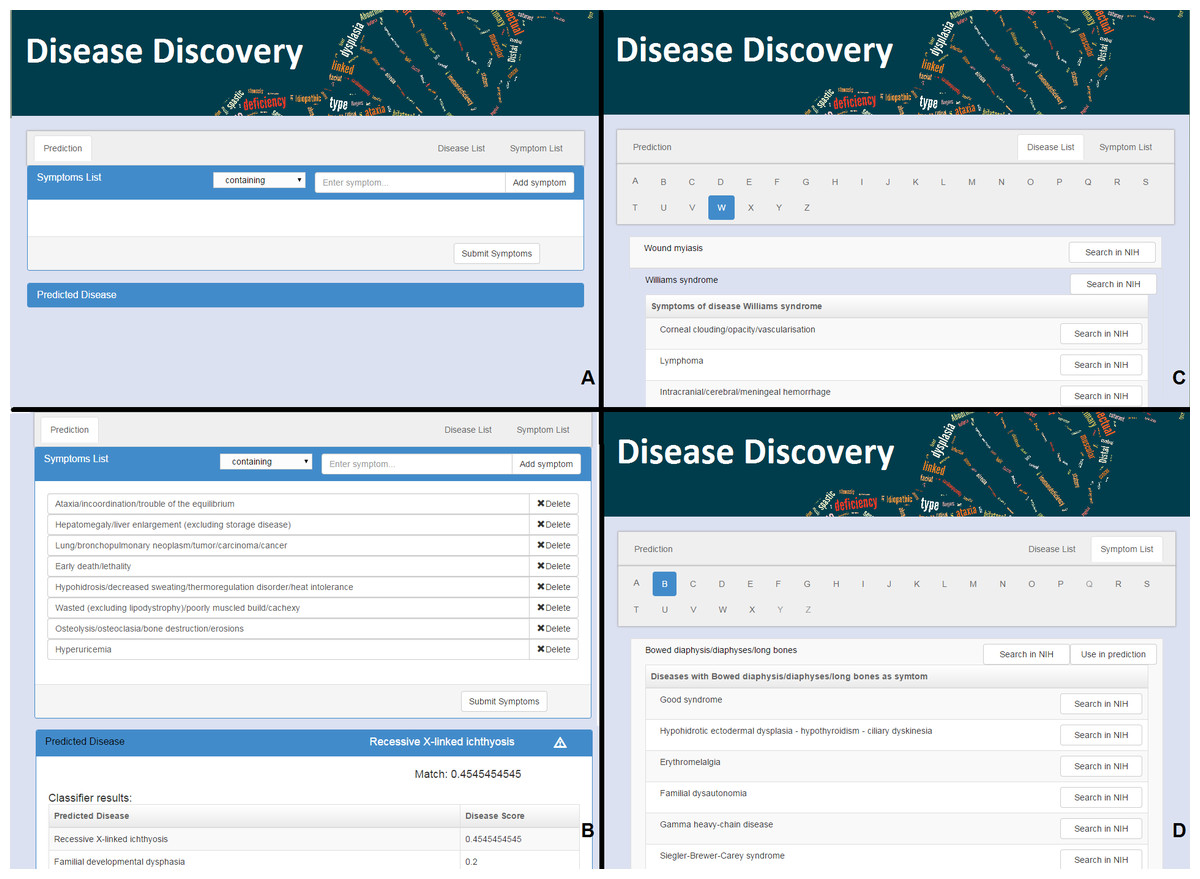
Task: Click the warning triangle beside Recessive X-linked ichthyosis
Action: (560, 742)
